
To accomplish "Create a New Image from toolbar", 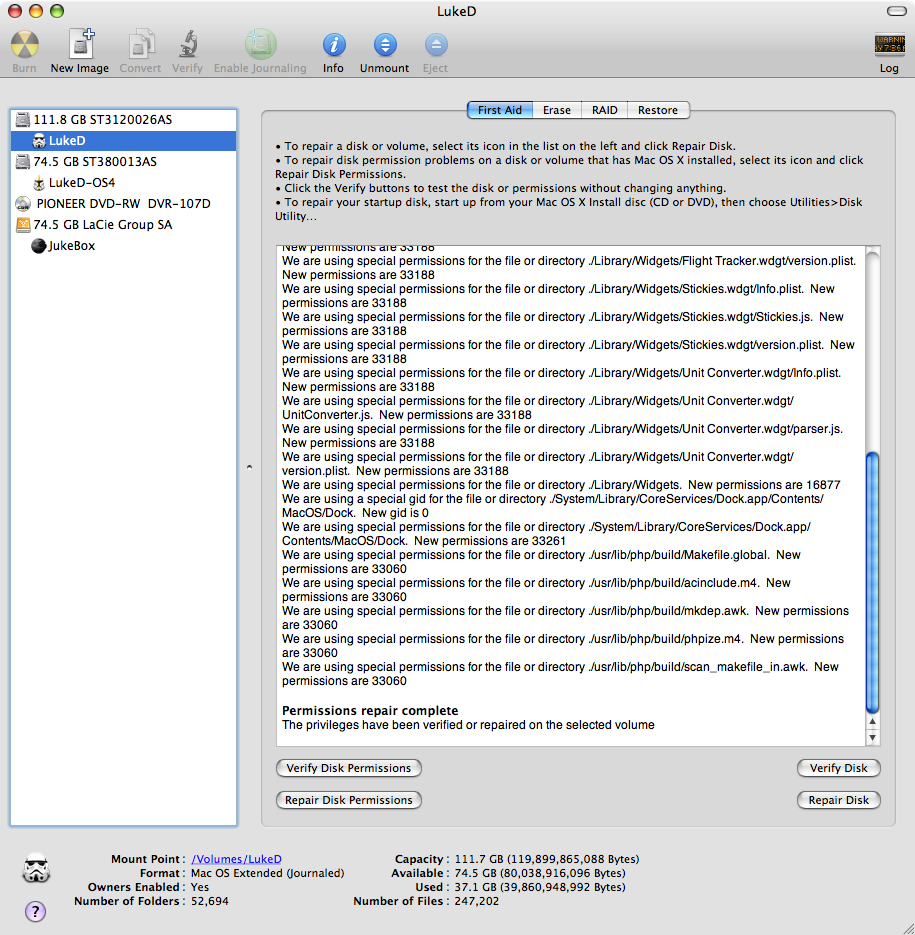I will pyautogui.click(x=79, y=45).
